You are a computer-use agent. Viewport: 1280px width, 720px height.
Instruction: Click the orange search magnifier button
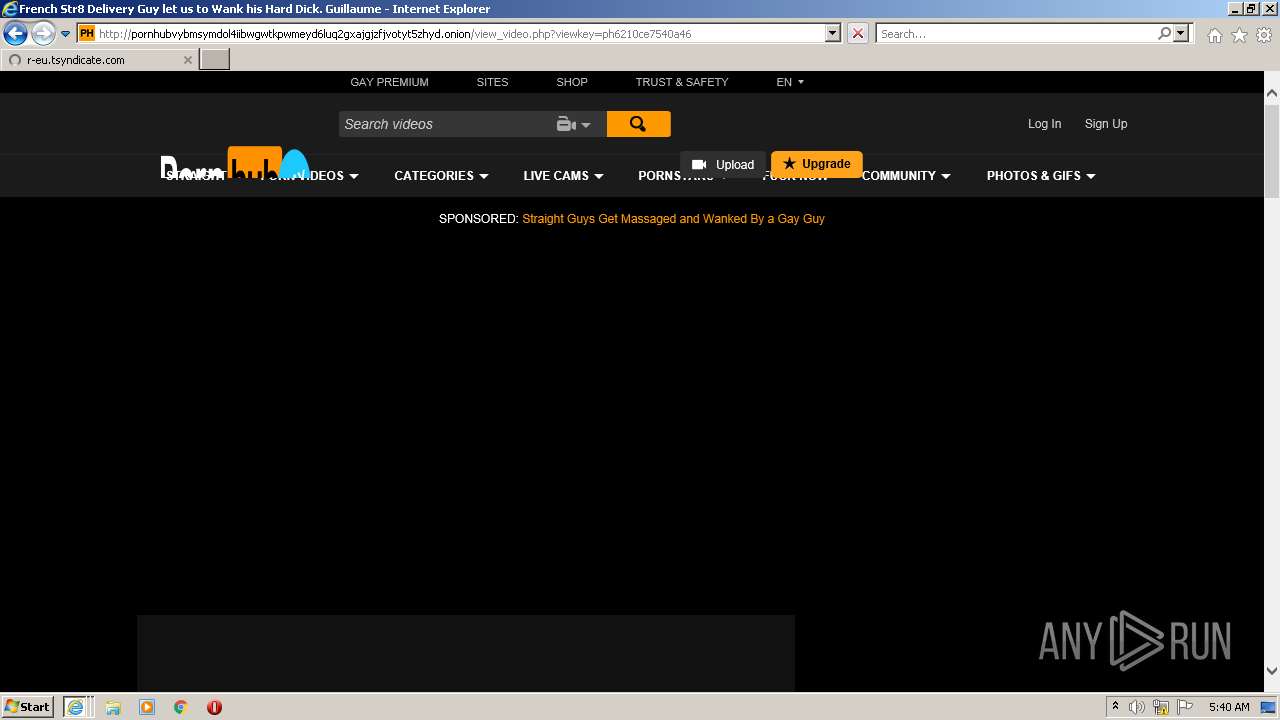coord(638,124)
